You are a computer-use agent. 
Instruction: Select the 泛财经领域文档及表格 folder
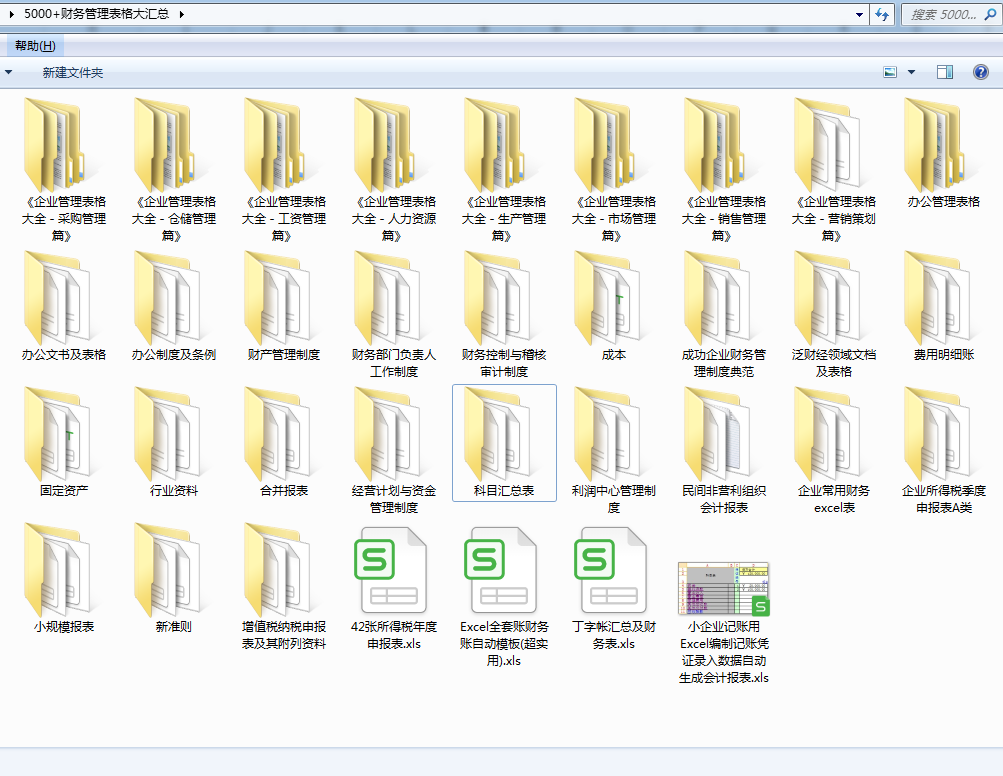point(833,315)
